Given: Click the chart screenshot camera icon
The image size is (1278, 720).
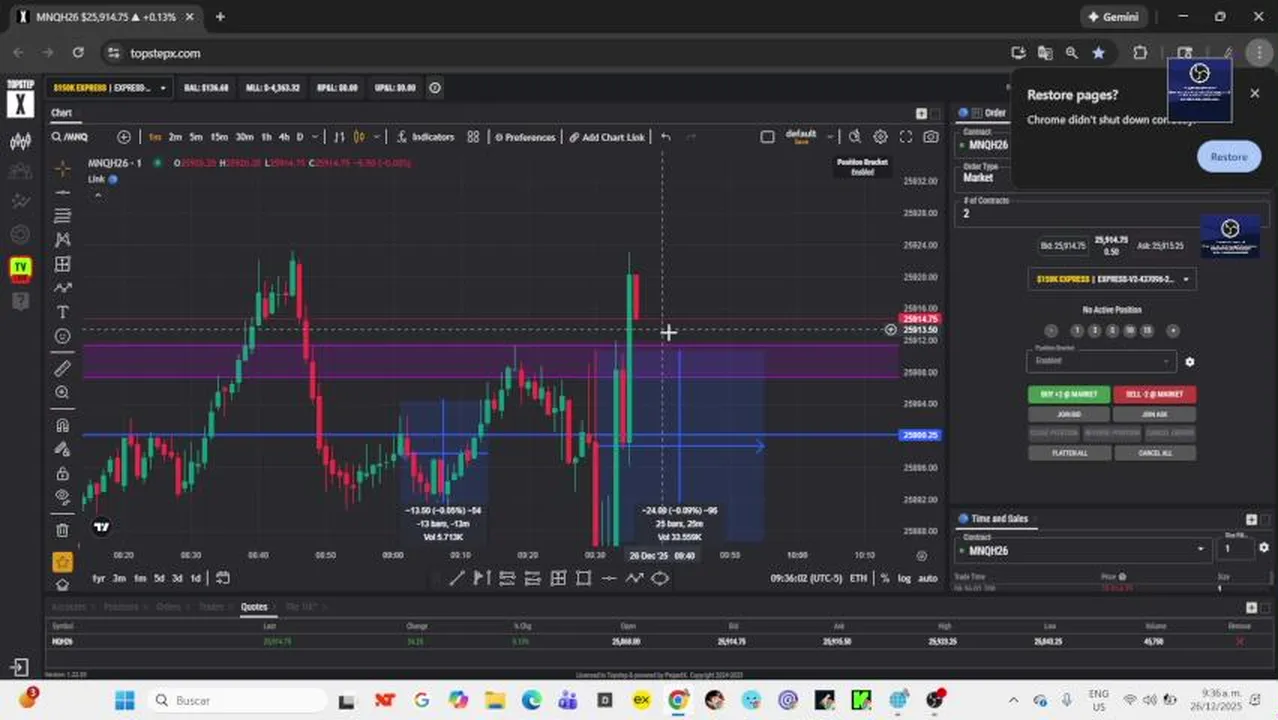Looking at the screenshot, I should [x=931, y=137].
